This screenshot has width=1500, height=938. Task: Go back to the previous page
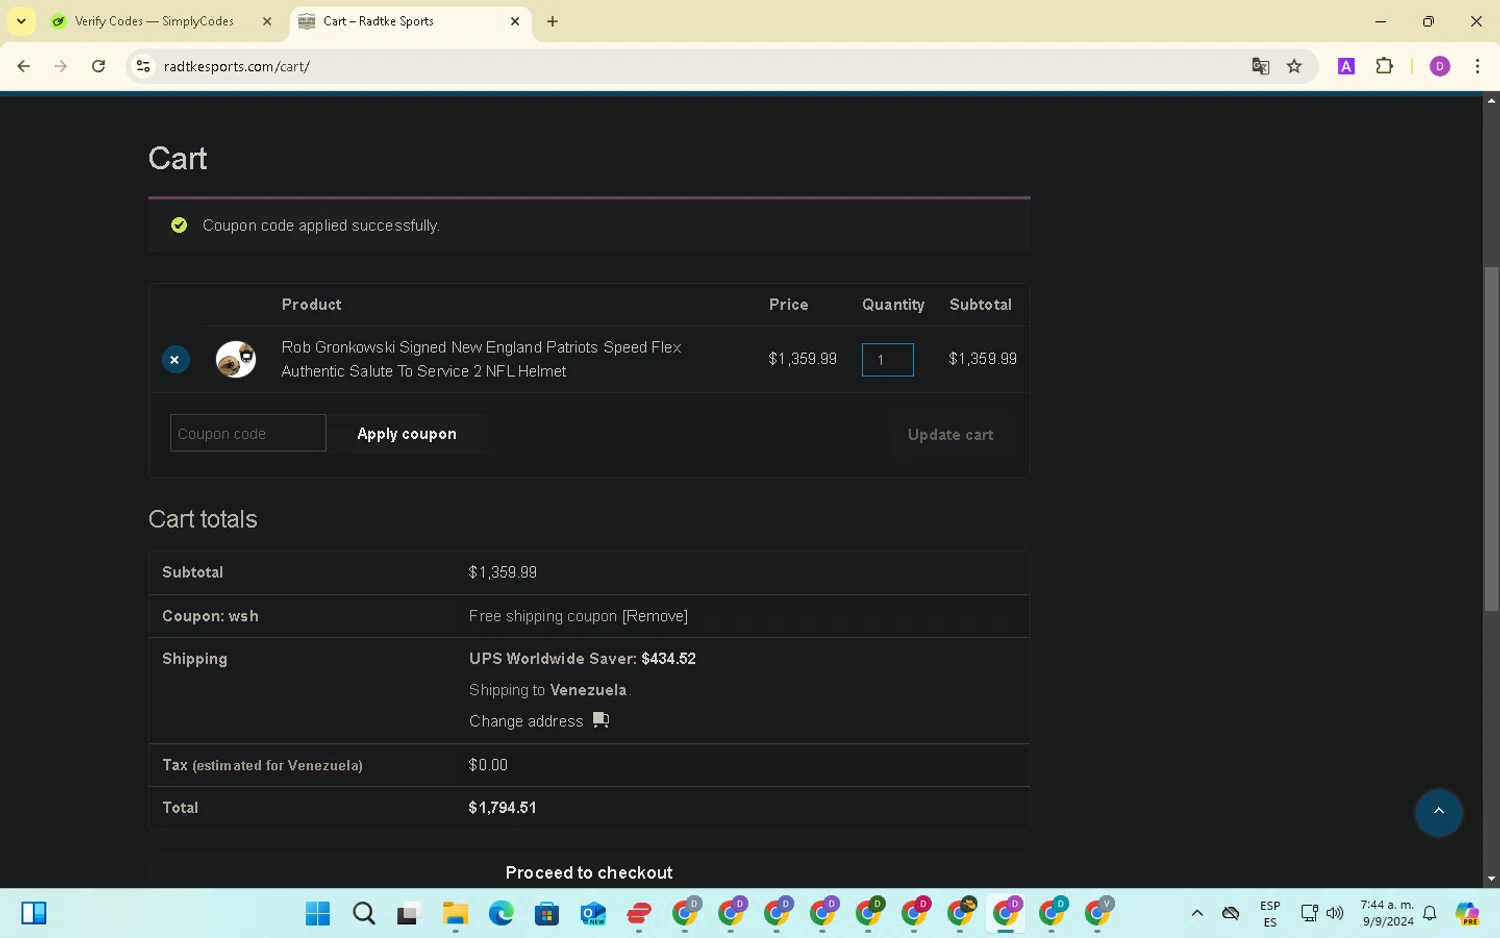tap(24, 66)
